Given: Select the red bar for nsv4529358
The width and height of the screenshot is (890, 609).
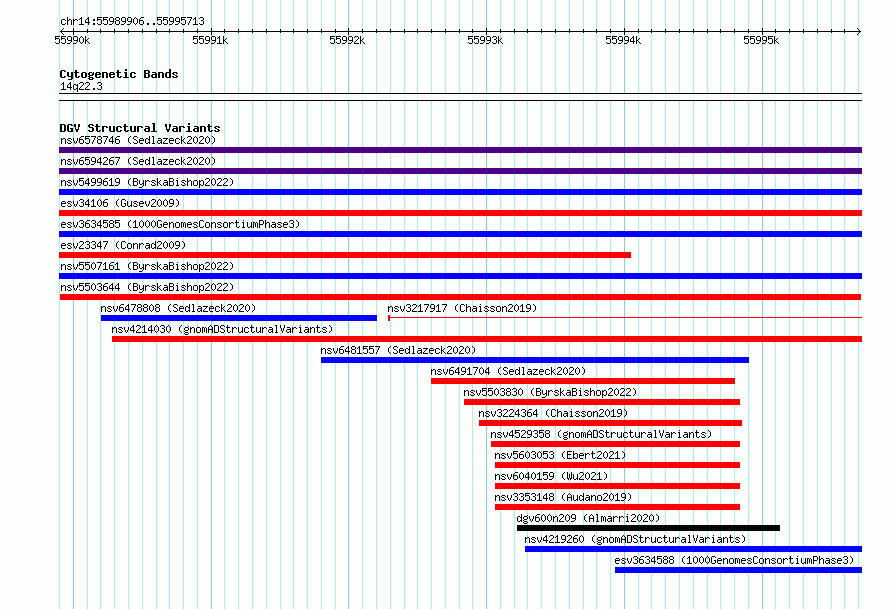Looking at the screenshot, I should [x=615, y=444].
